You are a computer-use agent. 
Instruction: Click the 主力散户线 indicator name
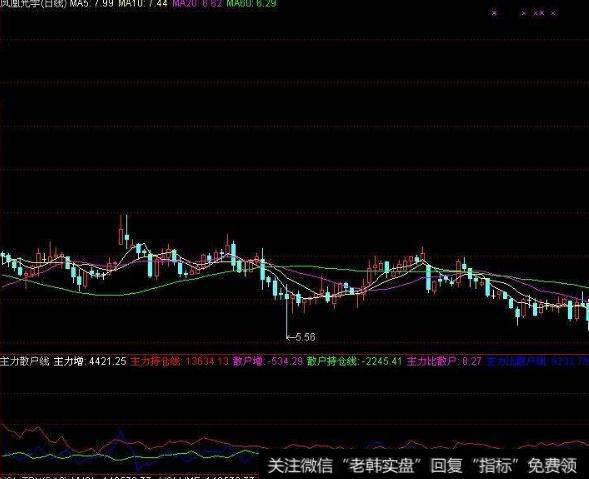25,361
